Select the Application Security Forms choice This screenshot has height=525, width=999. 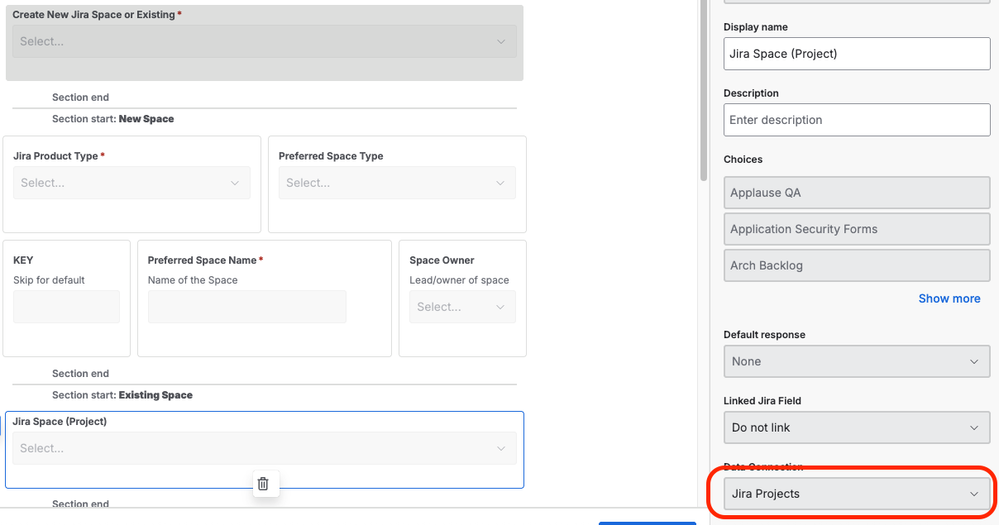857,229
